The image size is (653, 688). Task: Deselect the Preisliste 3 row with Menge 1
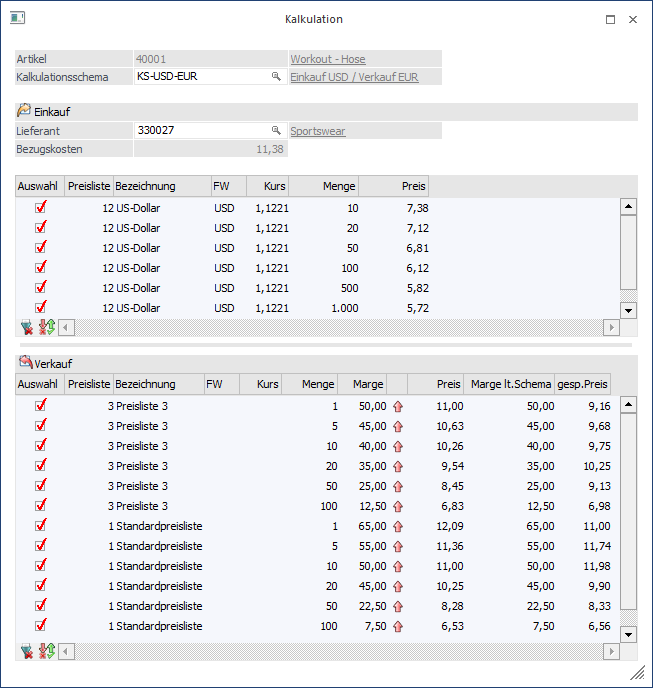[41, 406]
